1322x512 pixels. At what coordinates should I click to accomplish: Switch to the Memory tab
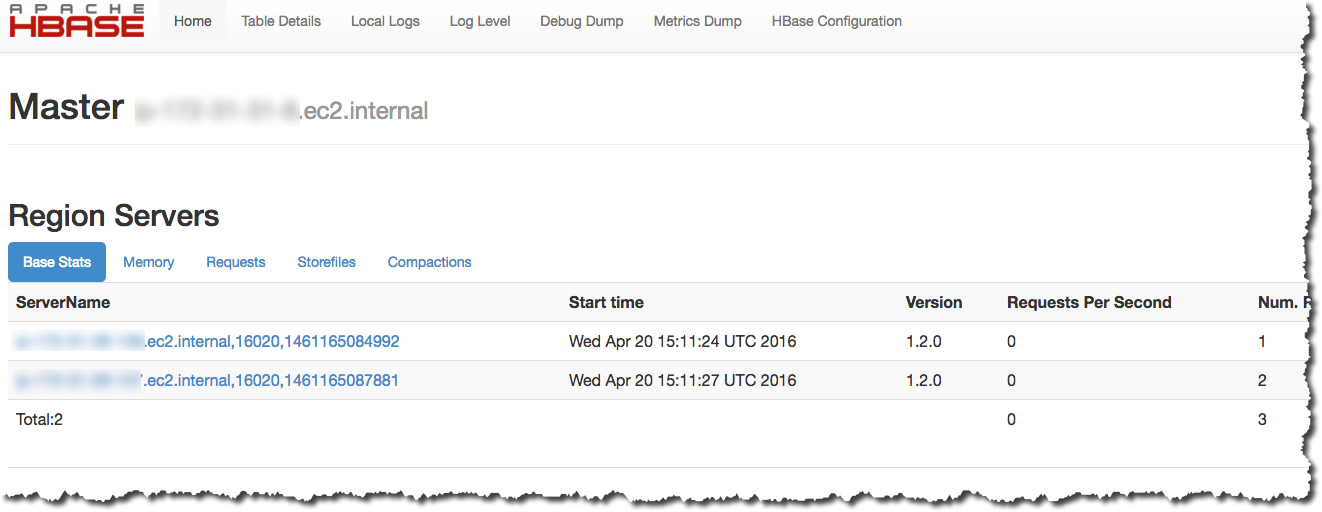click(149, 262)
